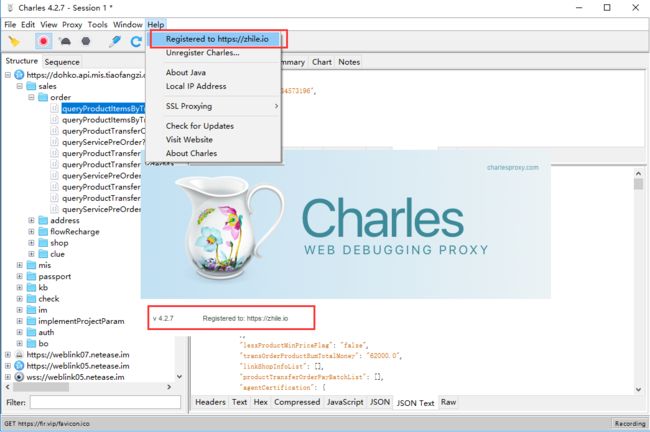Expand the shop folder
Viewport: 650px width, 432px height.
pyautogui.click(x=31, y=243)
